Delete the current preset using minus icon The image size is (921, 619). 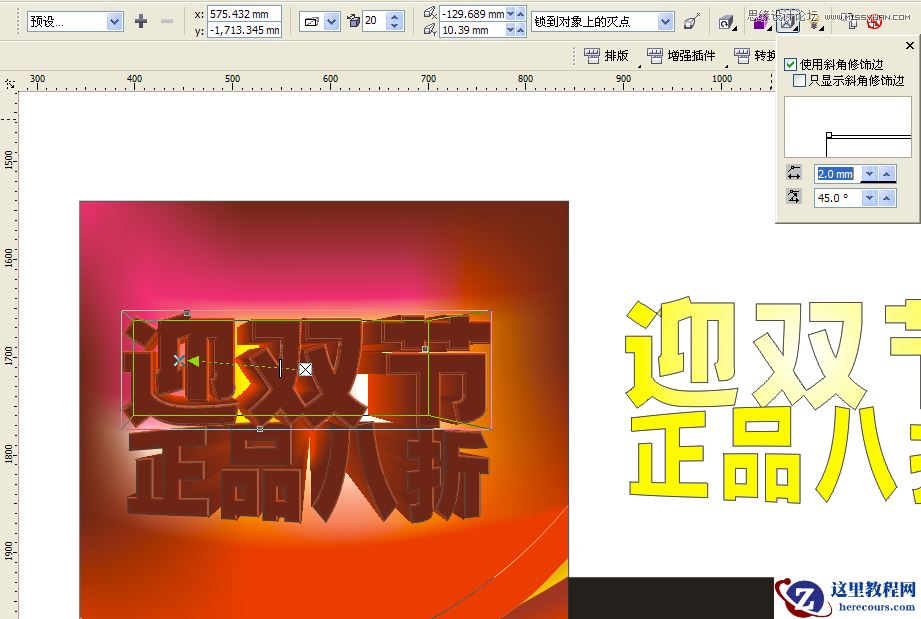click(x=167, y=20)
